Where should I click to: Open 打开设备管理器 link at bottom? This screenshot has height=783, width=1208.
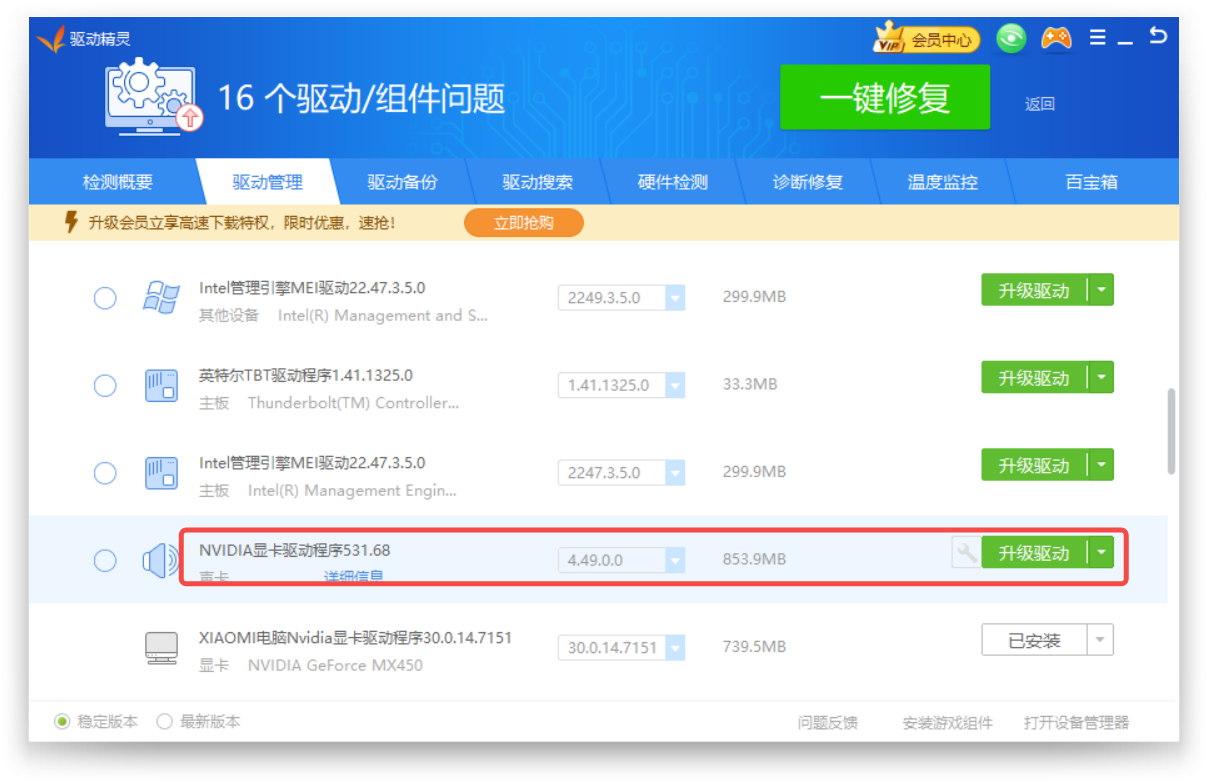(x=1076, y=723)
